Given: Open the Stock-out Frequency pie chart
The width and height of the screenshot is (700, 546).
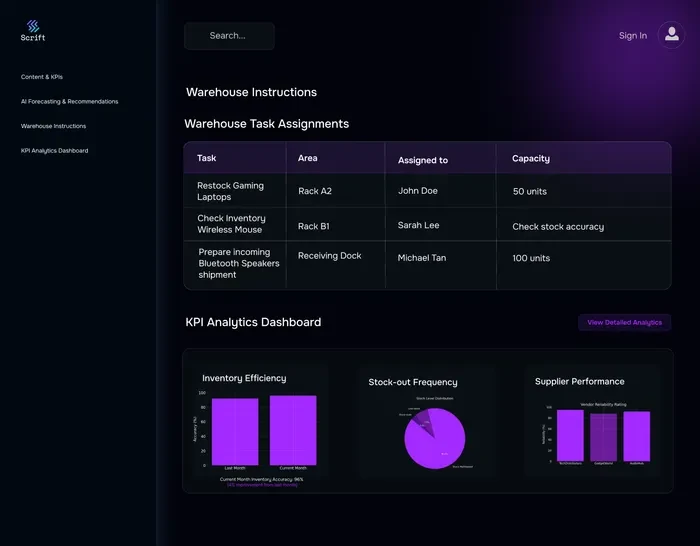Looking at the screenshot, I should (435, 438).
